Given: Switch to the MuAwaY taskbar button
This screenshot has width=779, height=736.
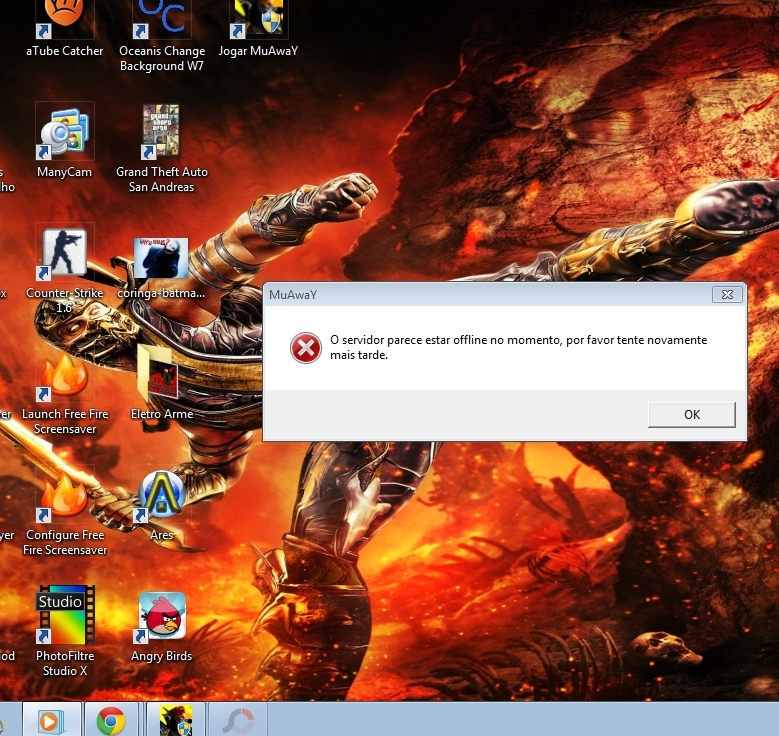Looking at the screenshot, I should coord(175,719).
